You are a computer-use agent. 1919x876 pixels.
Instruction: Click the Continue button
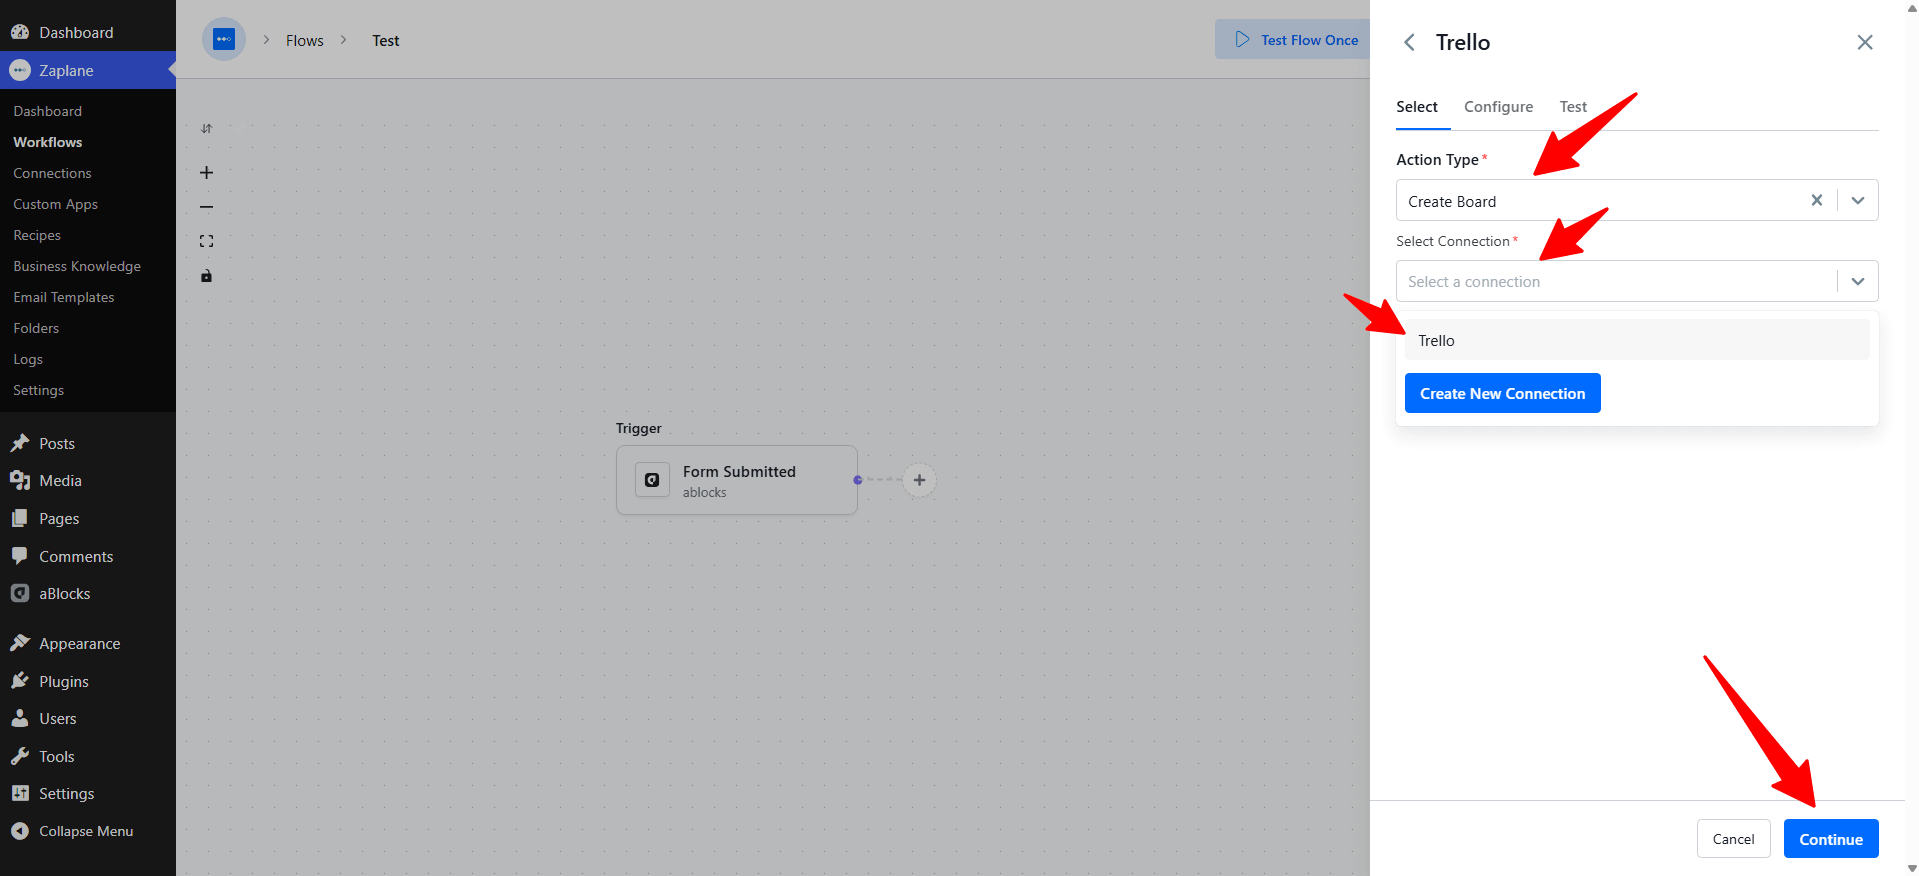click(1831, 839)
